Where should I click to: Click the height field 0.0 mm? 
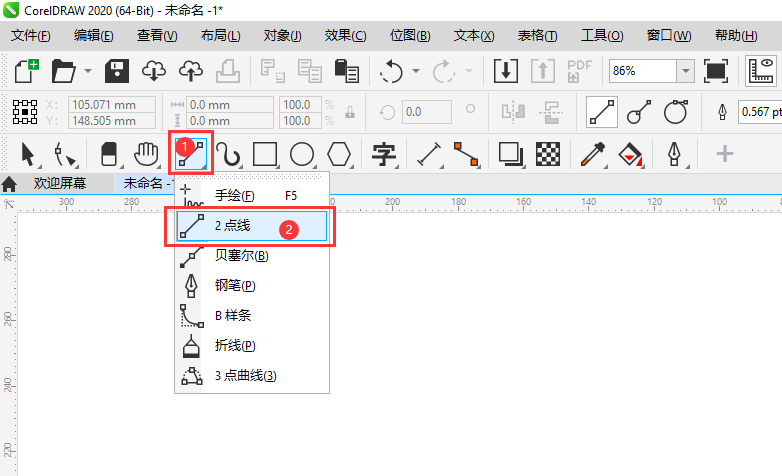(x=229, y=121)
